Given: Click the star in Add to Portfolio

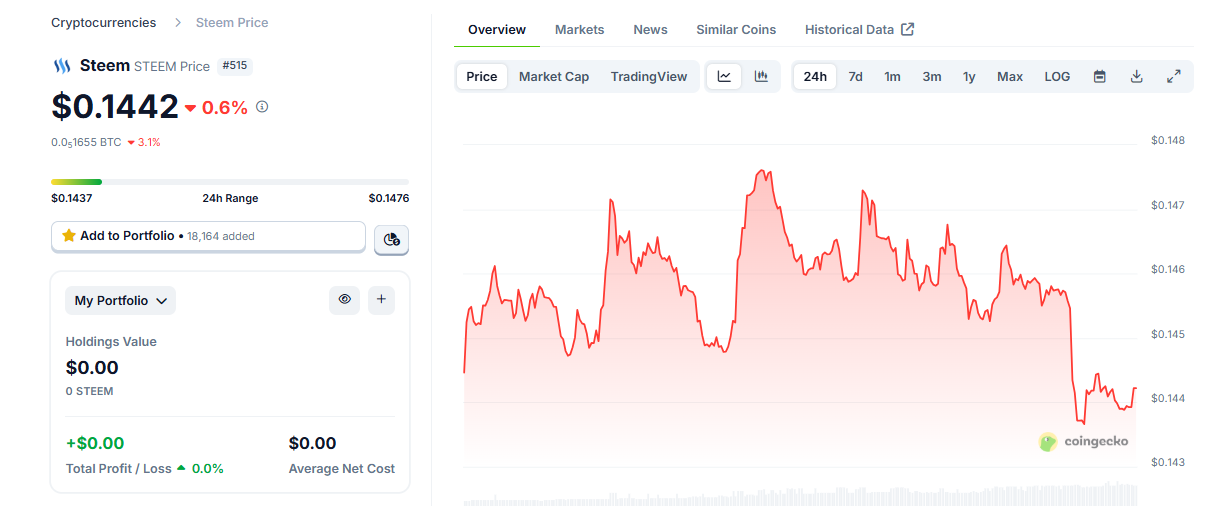Looking at the screenshot, I should (x=69, y=236).
